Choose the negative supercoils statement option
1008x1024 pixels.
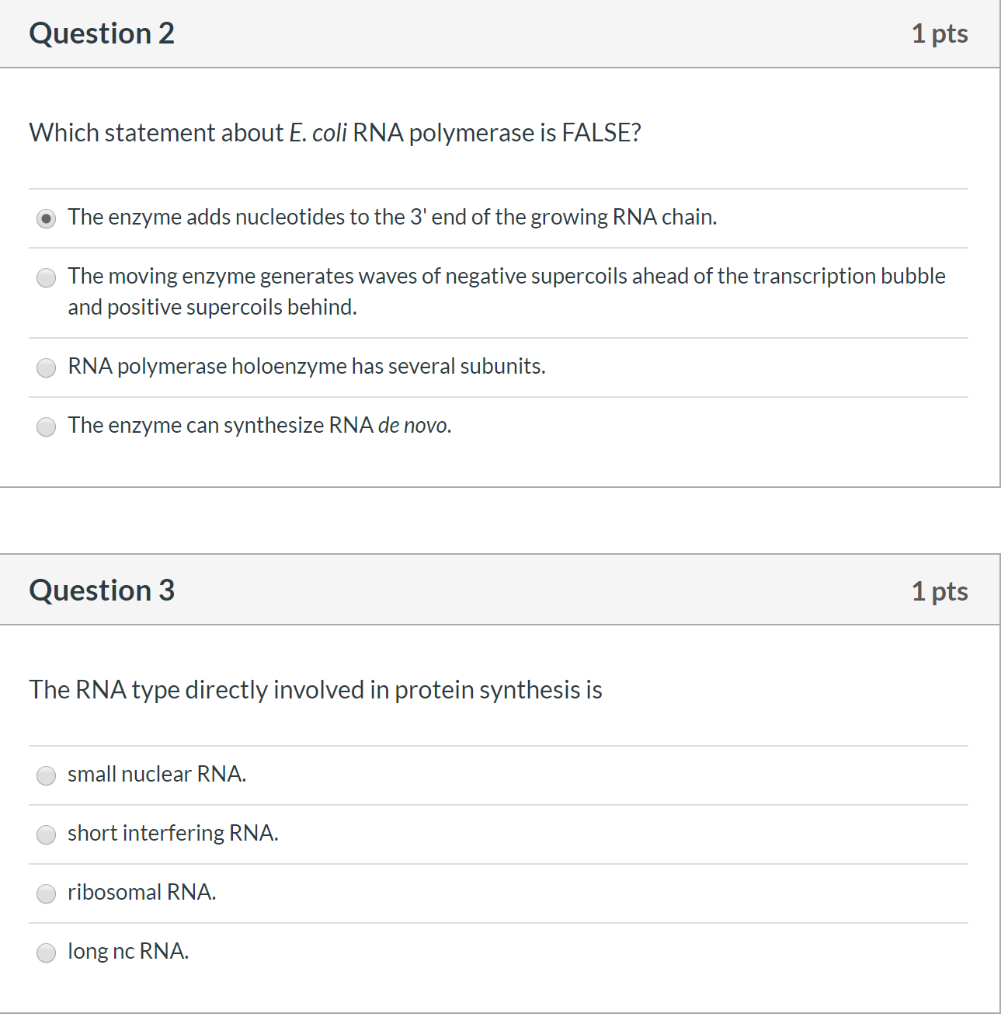pos(46,277)
